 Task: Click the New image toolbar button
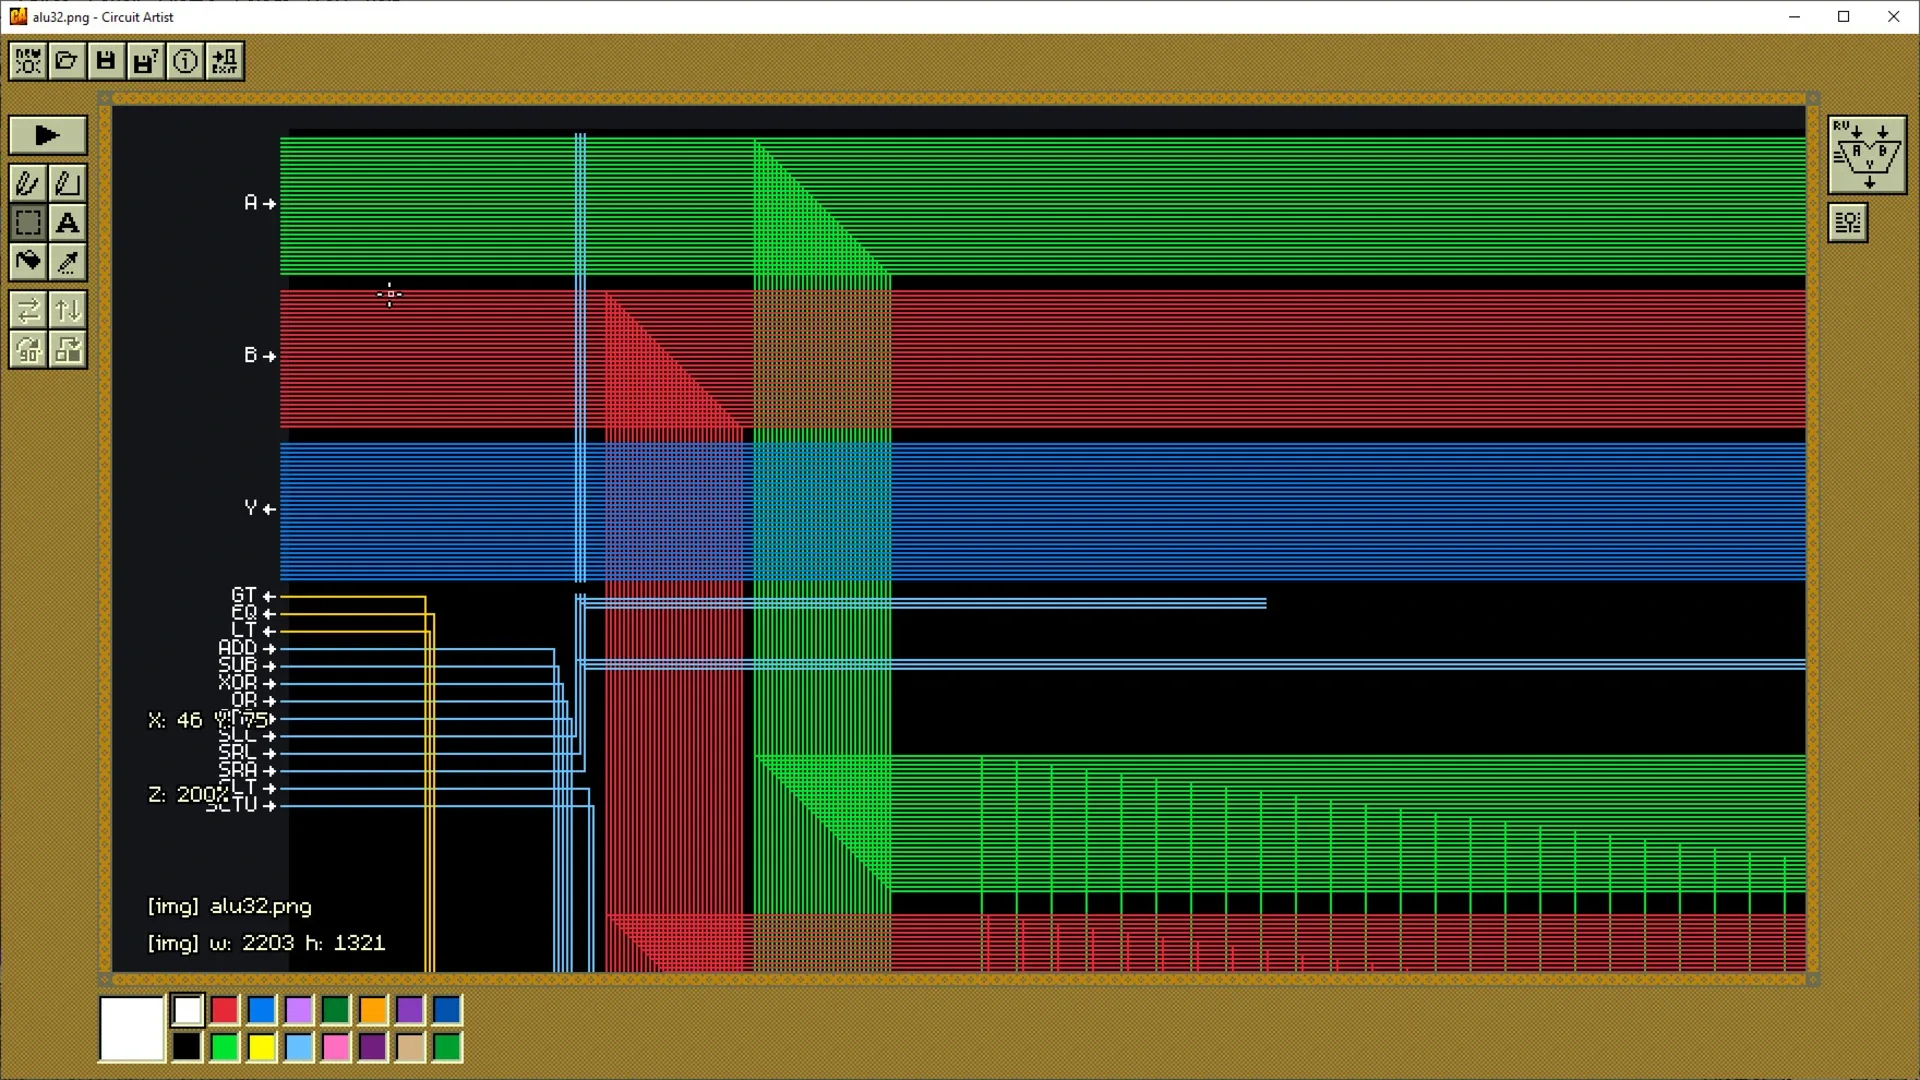[x=28, y=61]
